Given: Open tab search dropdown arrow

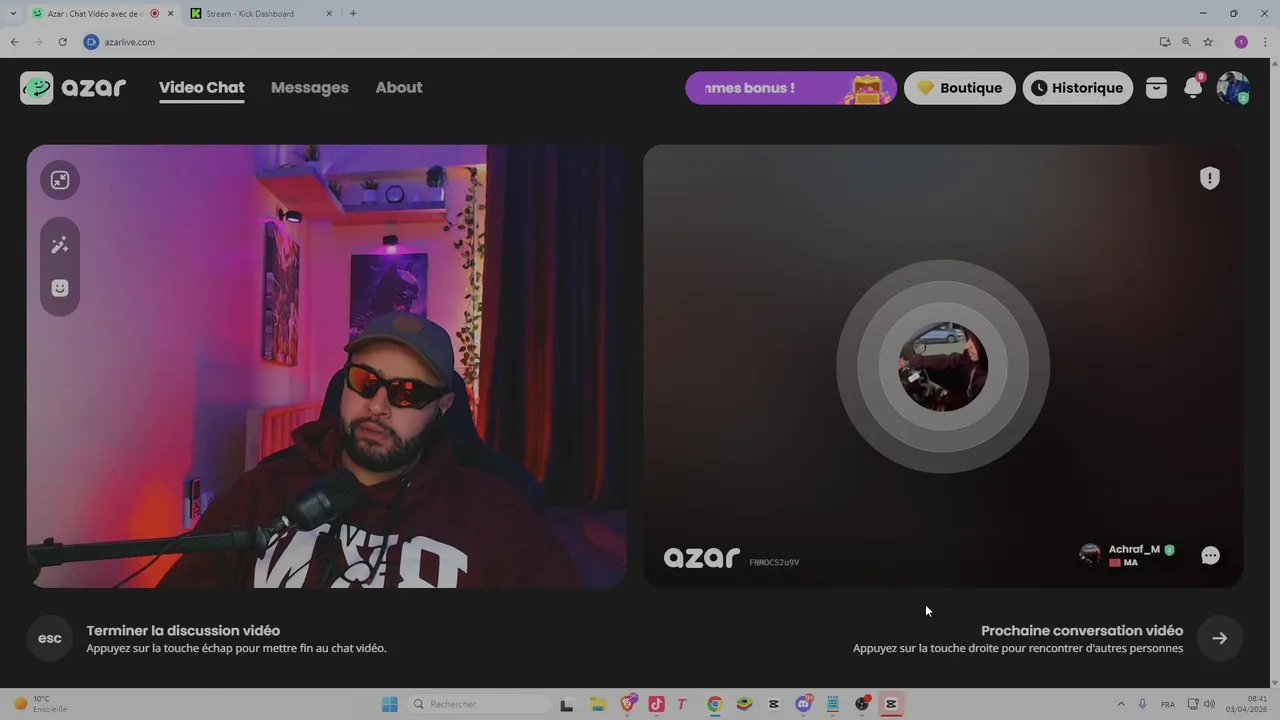Looking at the screenshot, I should tap(12, 13).
